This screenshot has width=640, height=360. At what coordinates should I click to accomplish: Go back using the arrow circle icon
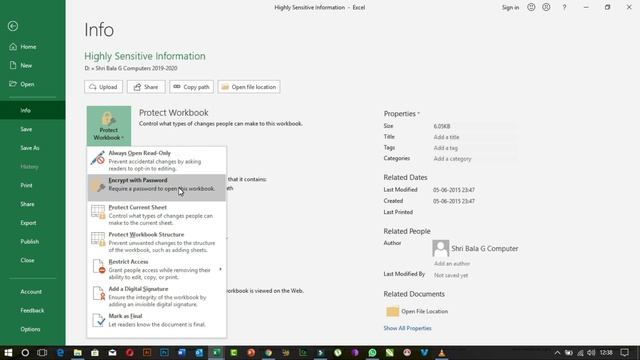[x=13, y=26]
